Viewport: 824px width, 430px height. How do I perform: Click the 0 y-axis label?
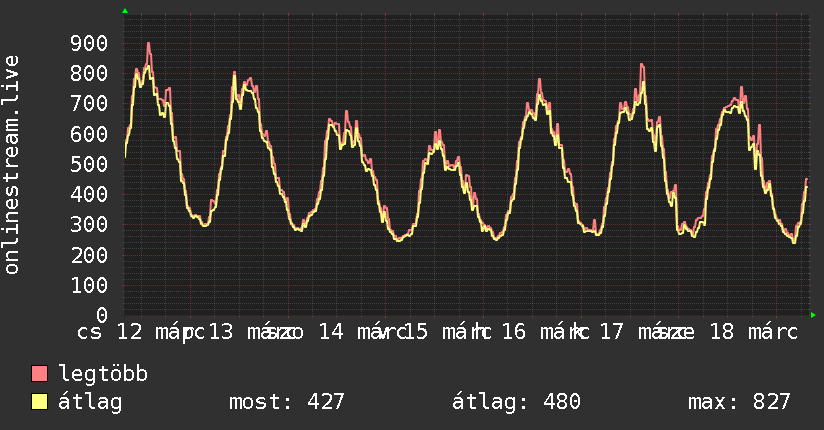[x=102, y=315]
